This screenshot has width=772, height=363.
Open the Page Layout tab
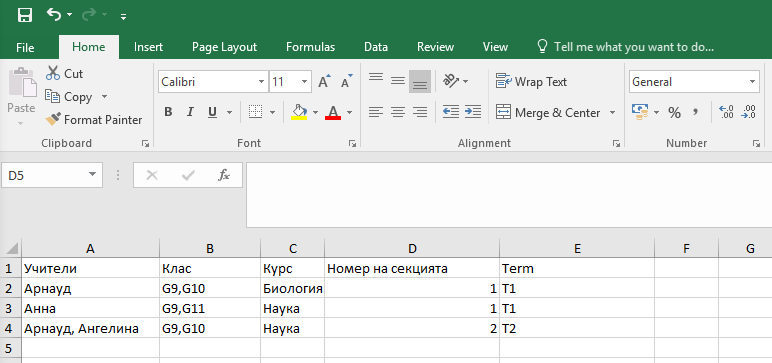coord(225,47)
